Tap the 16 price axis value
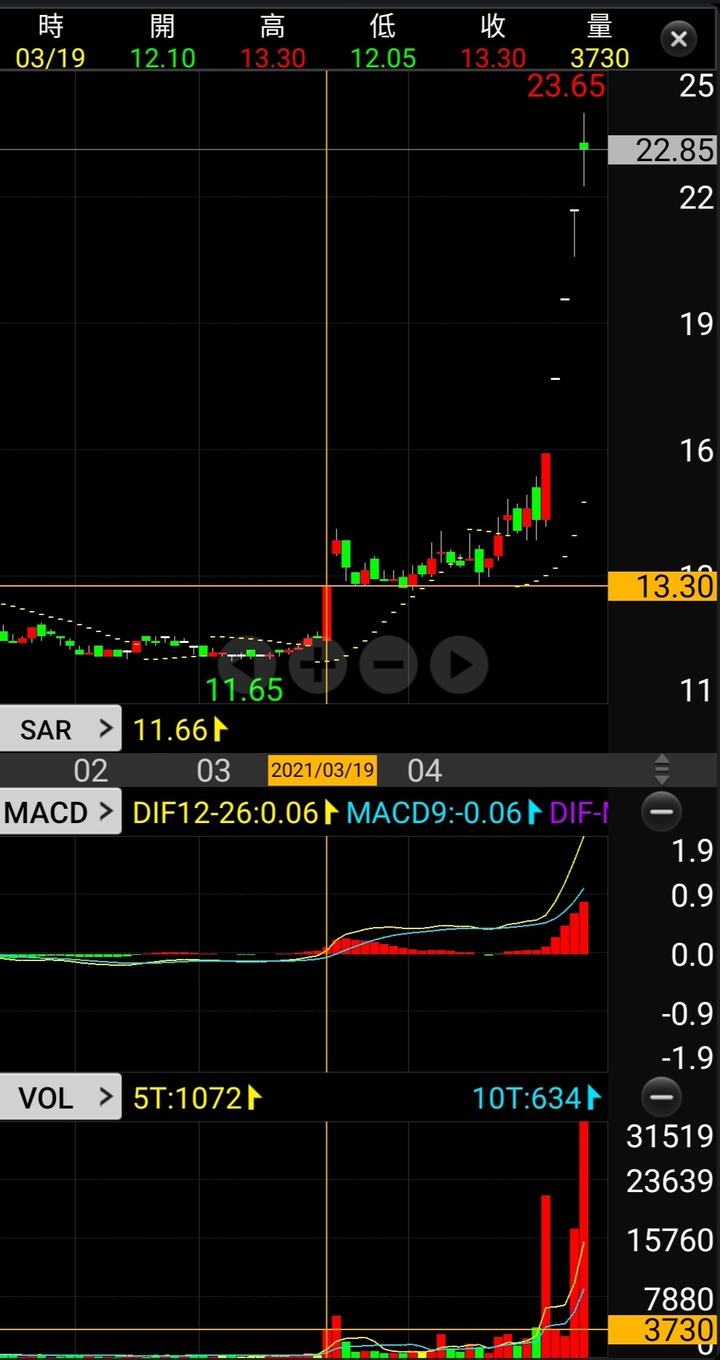The height and width of the screenshot is (1360, 720). coord(696,451)
